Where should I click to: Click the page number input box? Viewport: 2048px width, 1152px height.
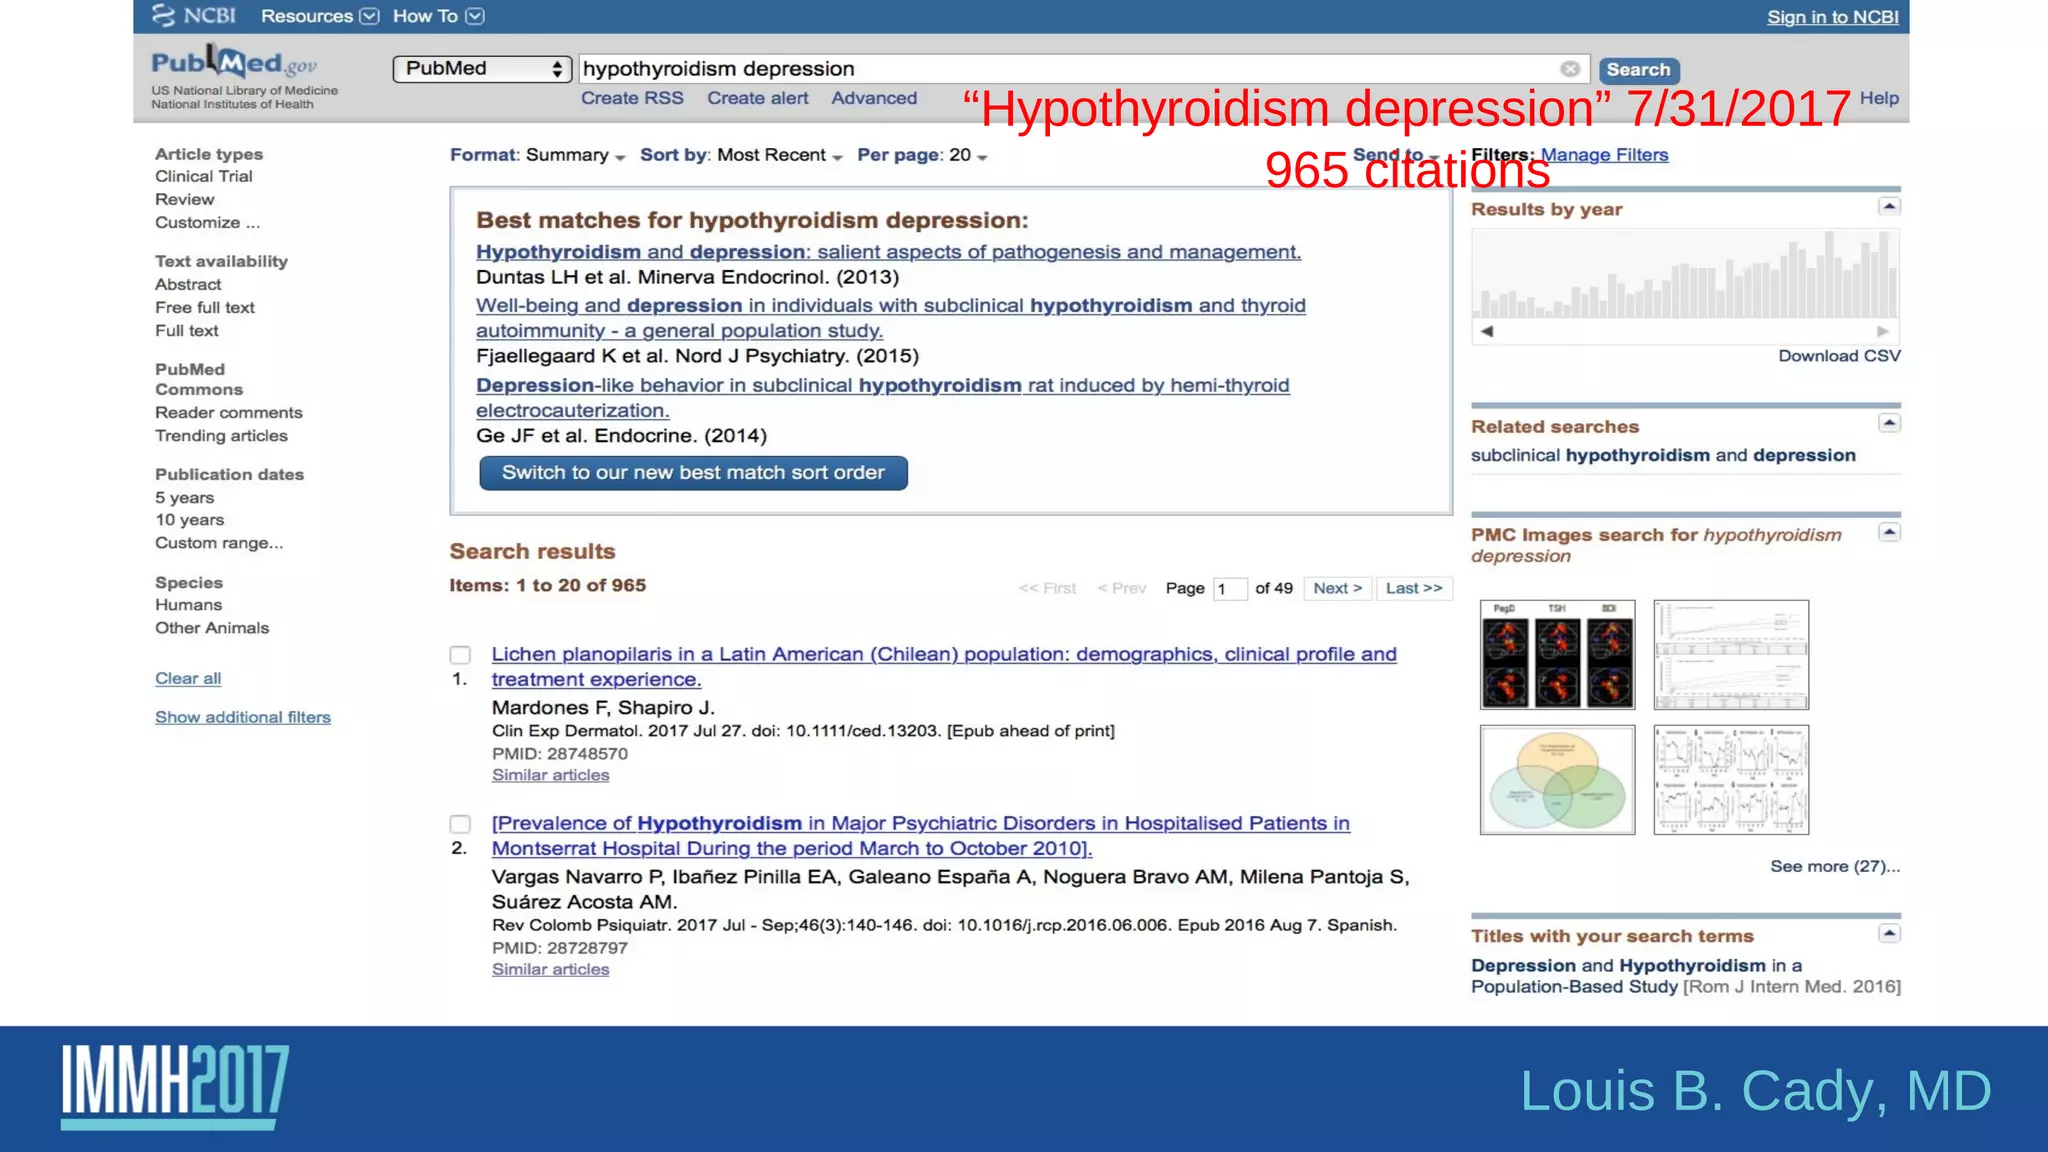click(1230, 589)
